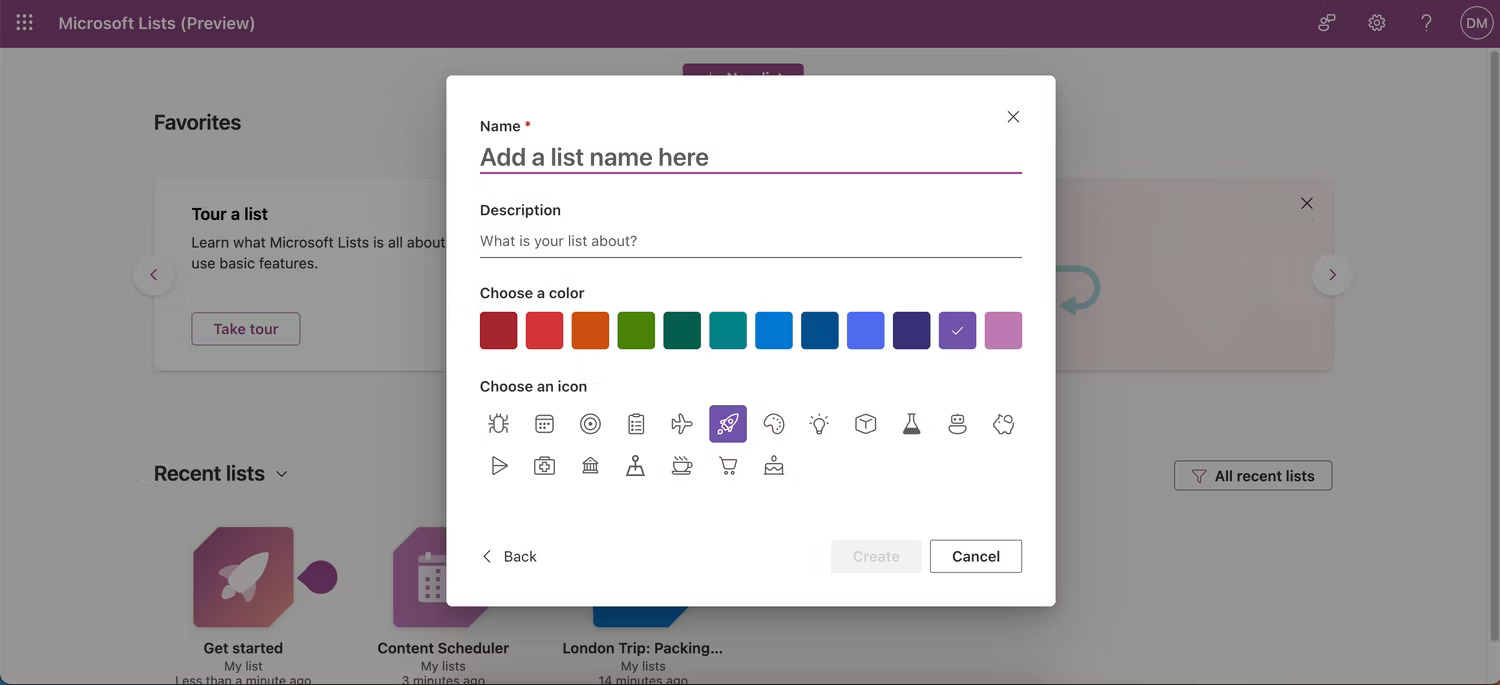This screenshot has height=685, width=1500.
Task: Expand the Recent lists dropdown
Action: tap(282, 474)
